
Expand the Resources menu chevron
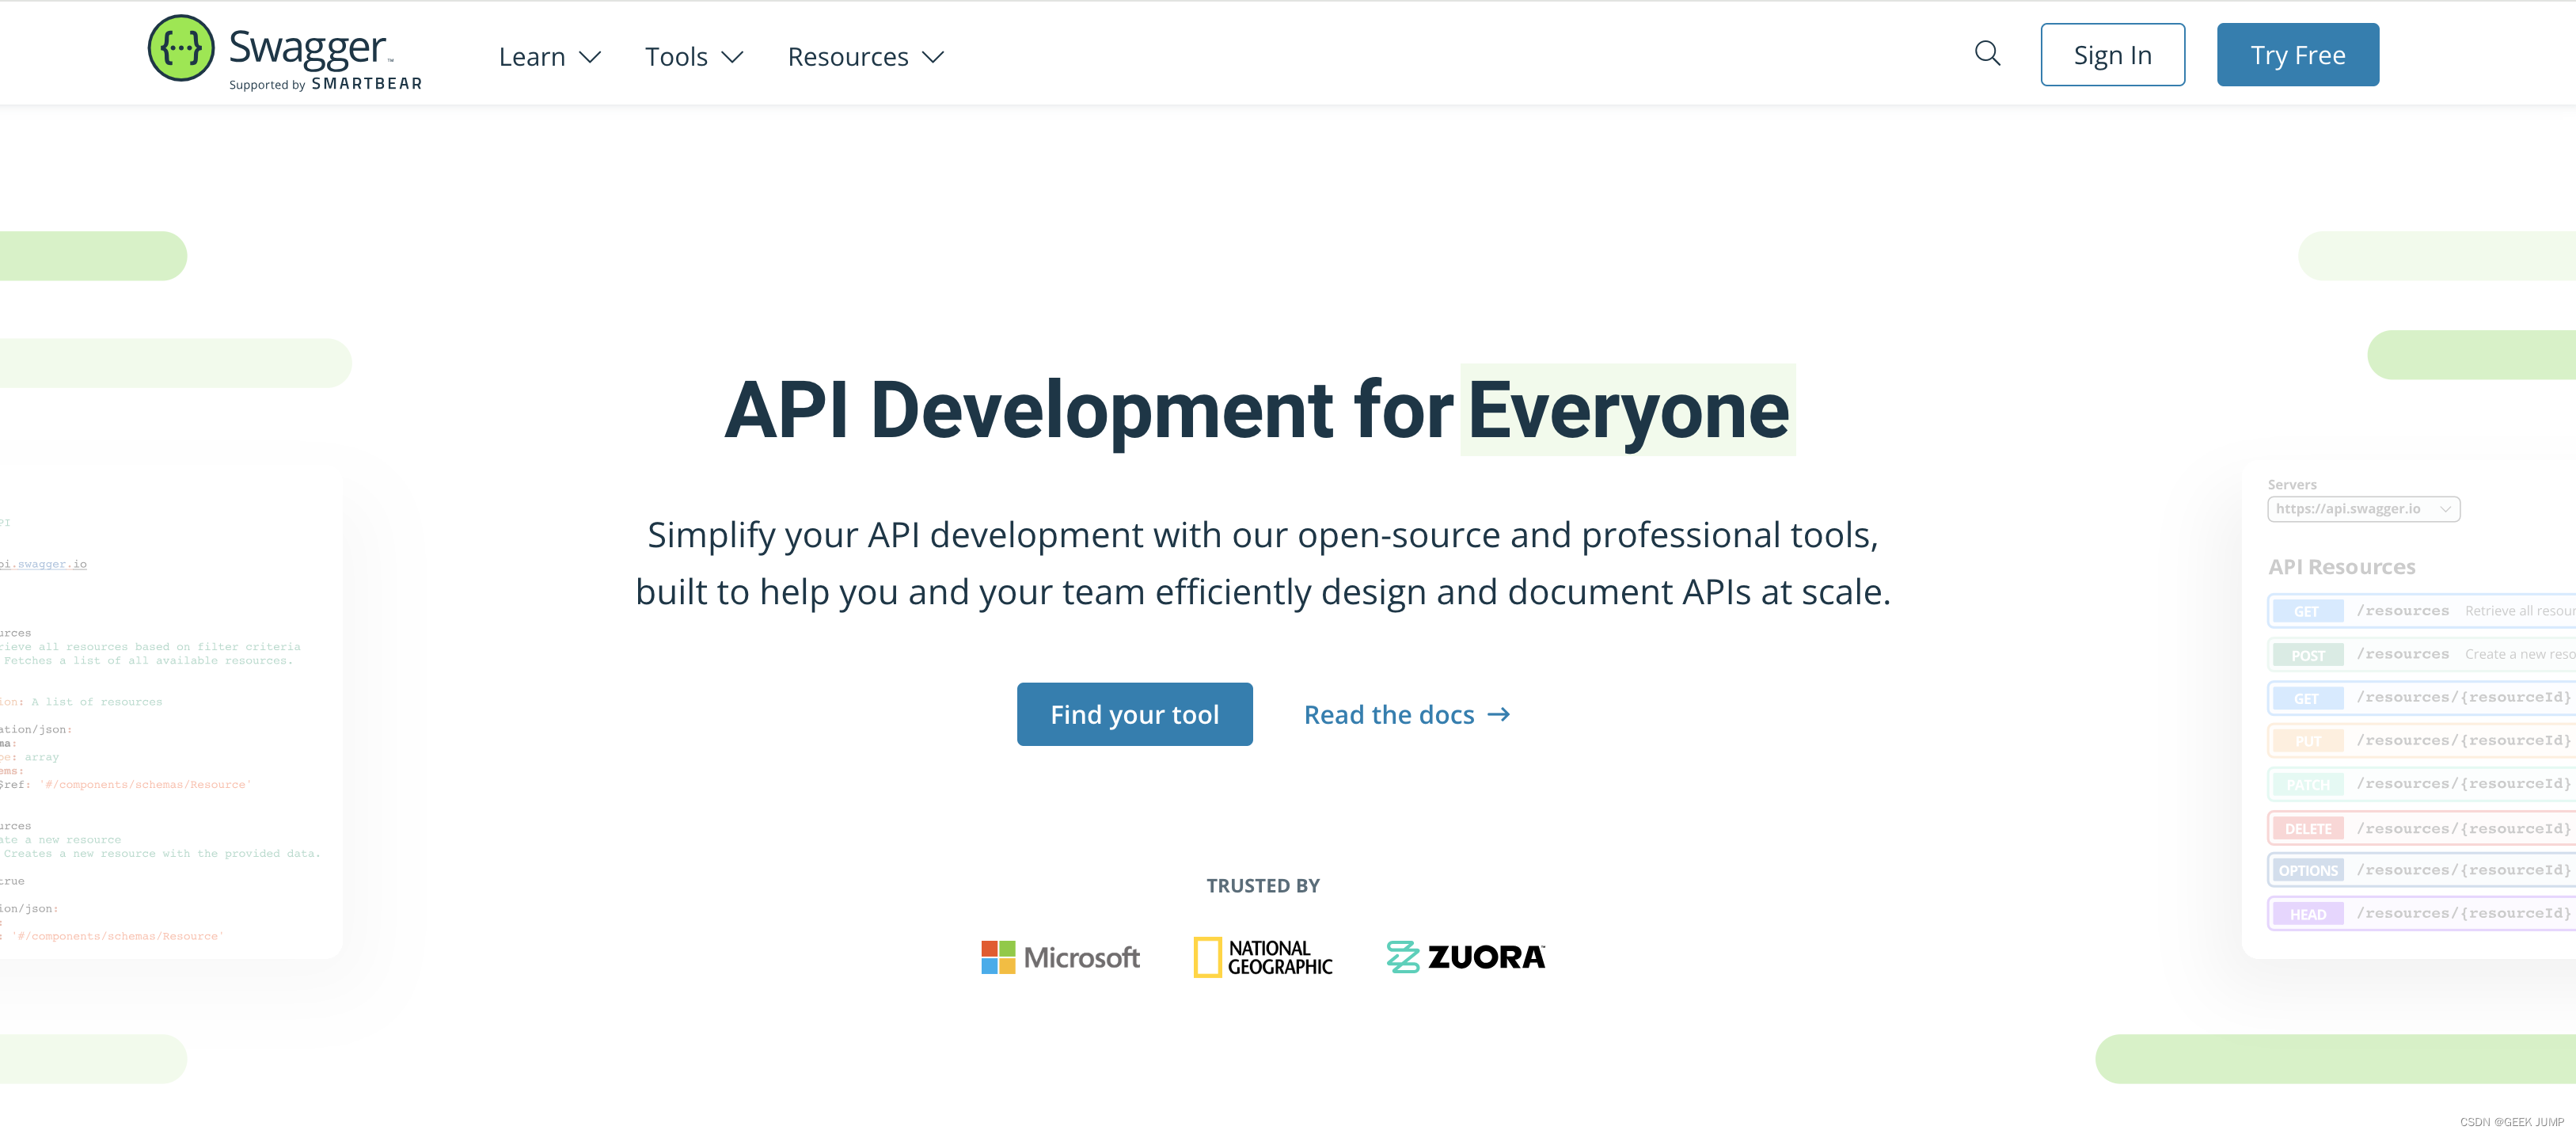click(932, 58)
